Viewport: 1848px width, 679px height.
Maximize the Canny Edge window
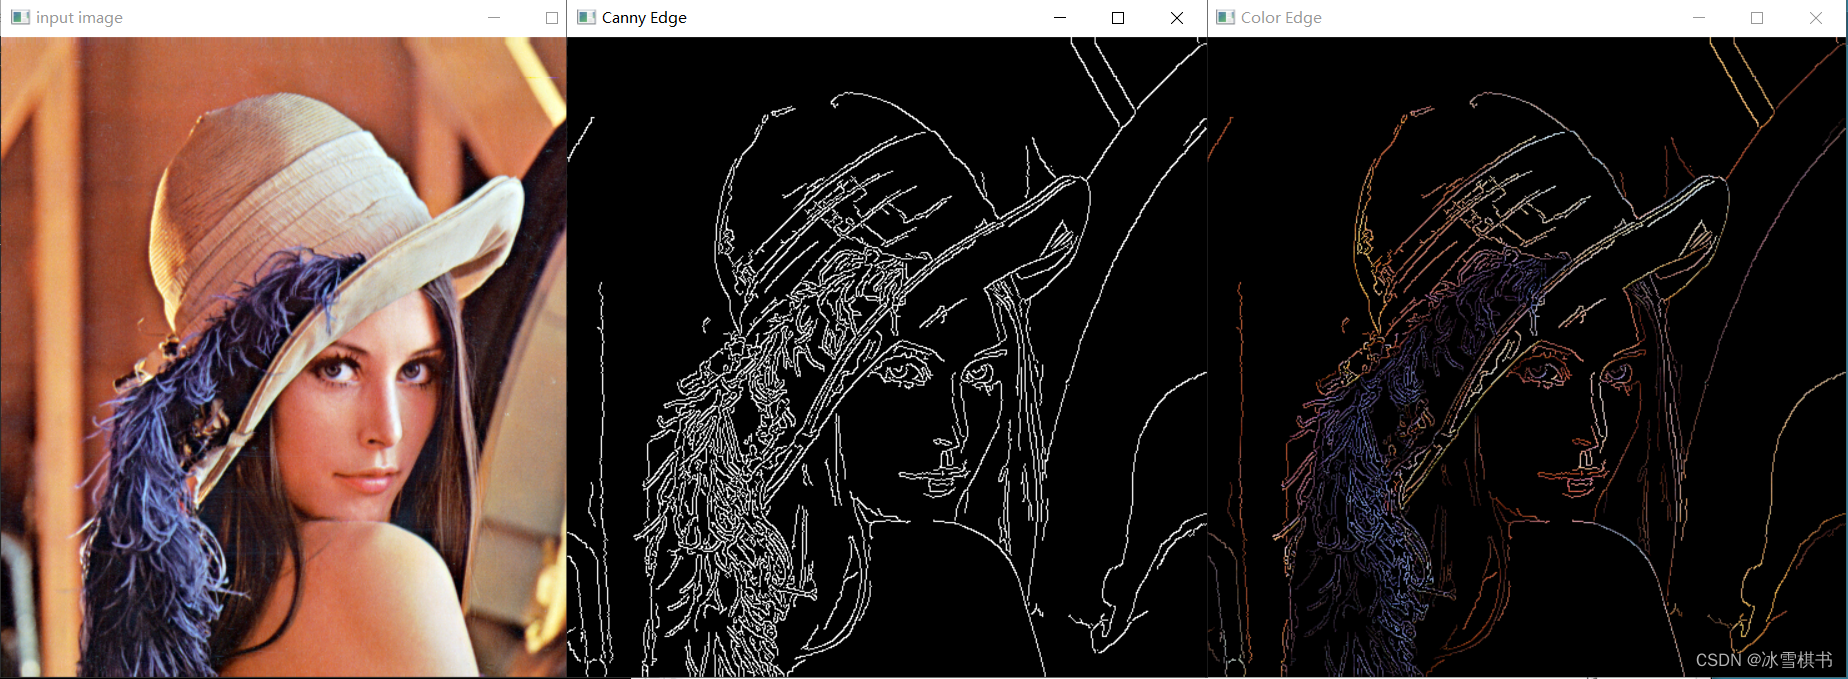(1118, 18)
